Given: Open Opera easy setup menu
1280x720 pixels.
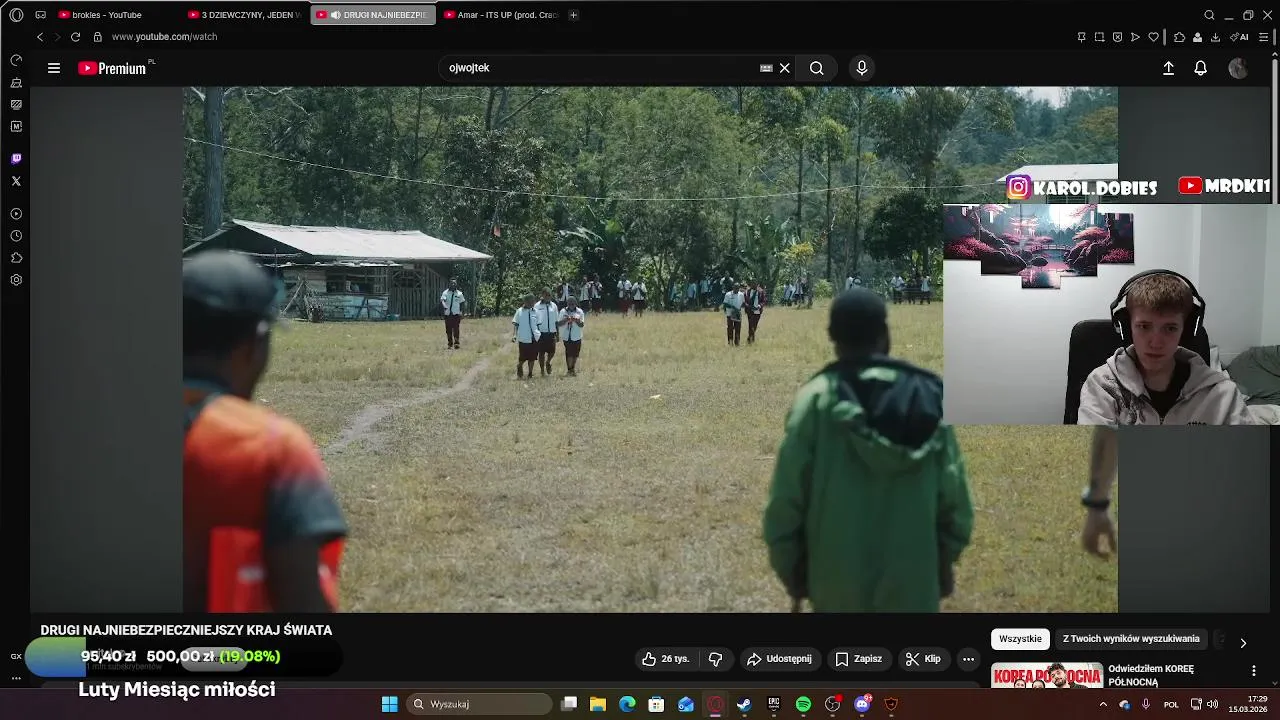Looking at the screenshot, I should pyautogui.click(x=1266, y=37).
